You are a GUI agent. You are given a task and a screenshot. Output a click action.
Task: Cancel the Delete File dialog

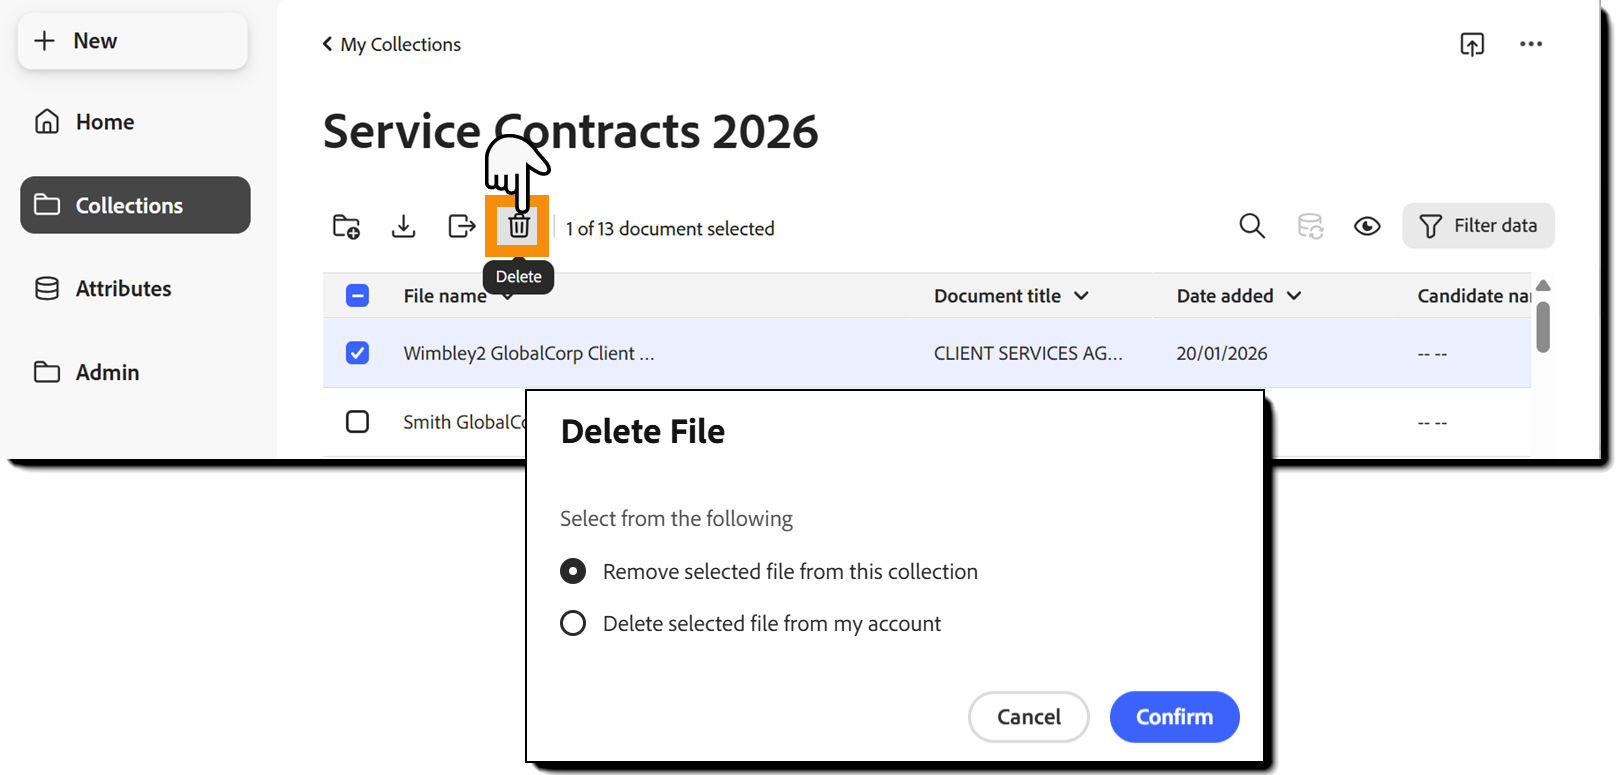[1028, 716]
